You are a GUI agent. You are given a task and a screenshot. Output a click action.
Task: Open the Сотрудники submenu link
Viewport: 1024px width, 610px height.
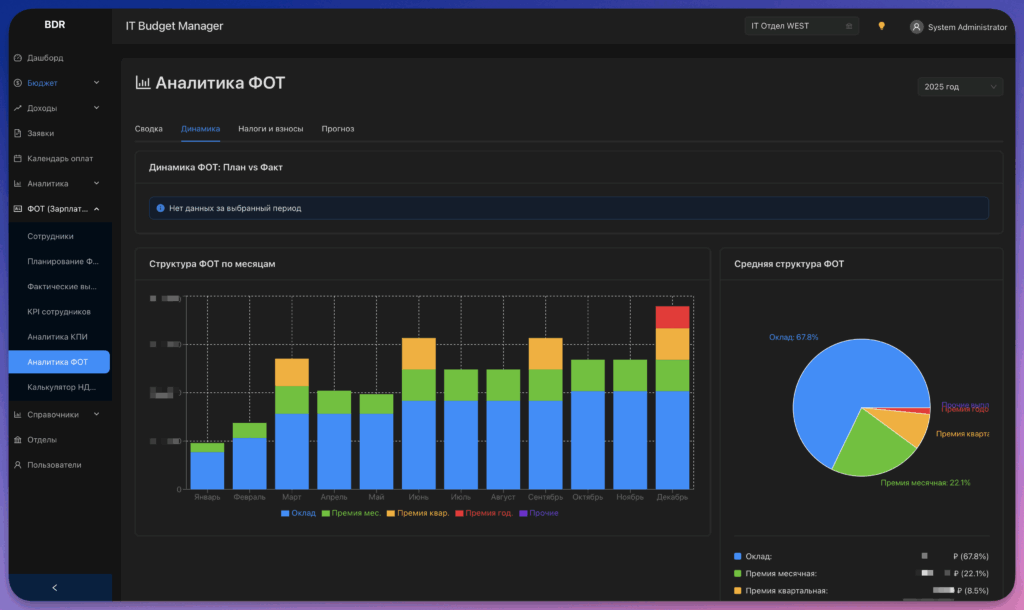tap(50, 236)
